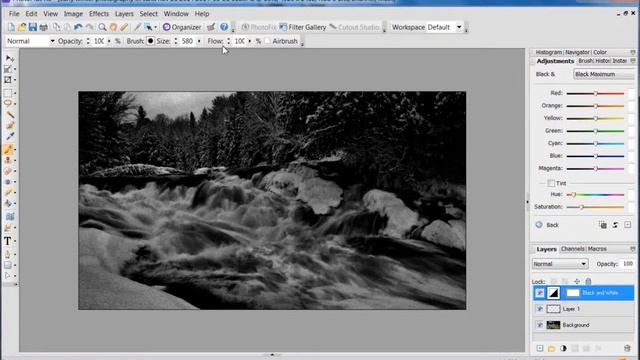640x360 pixels.
Task: Select the rectangle selection tool
Action: click(8, 93)
